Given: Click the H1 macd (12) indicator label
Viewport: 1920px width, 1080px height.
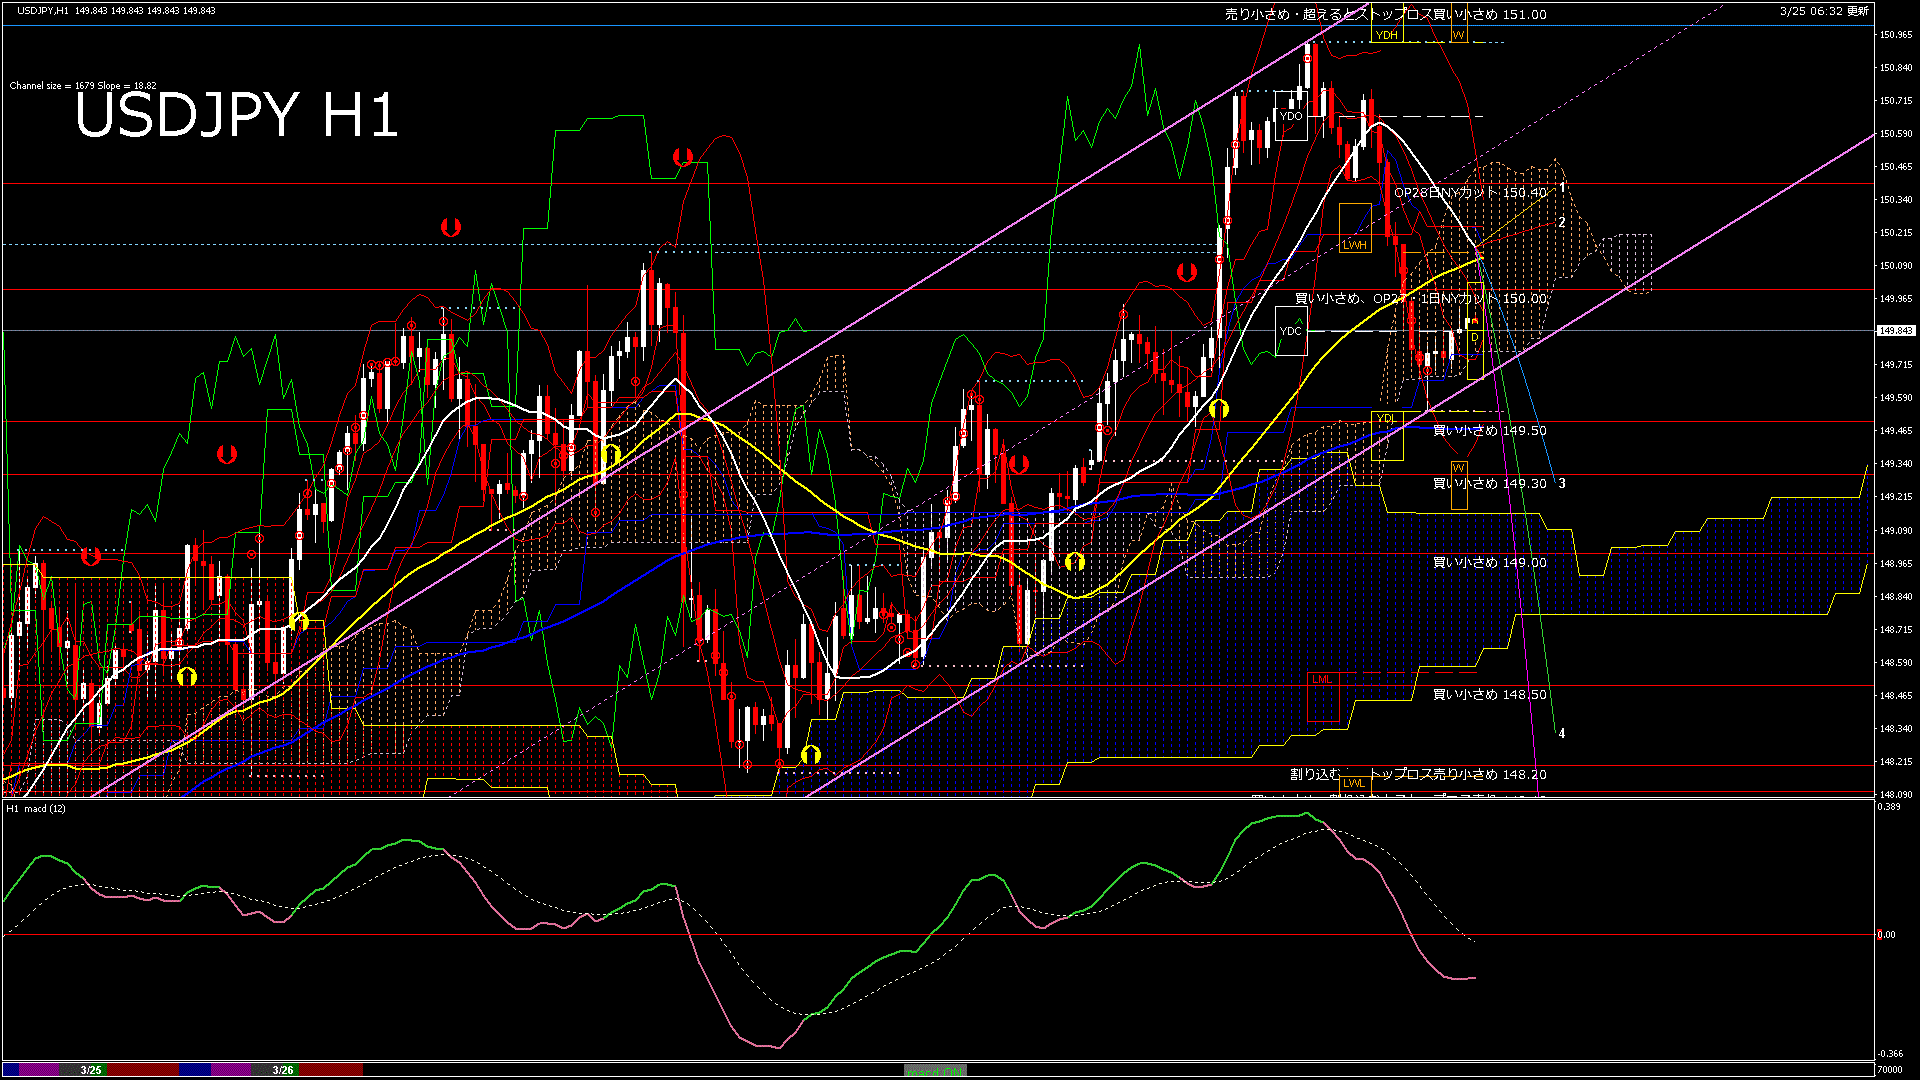Looking at the screenshot, I should click(x=36, y=808).
